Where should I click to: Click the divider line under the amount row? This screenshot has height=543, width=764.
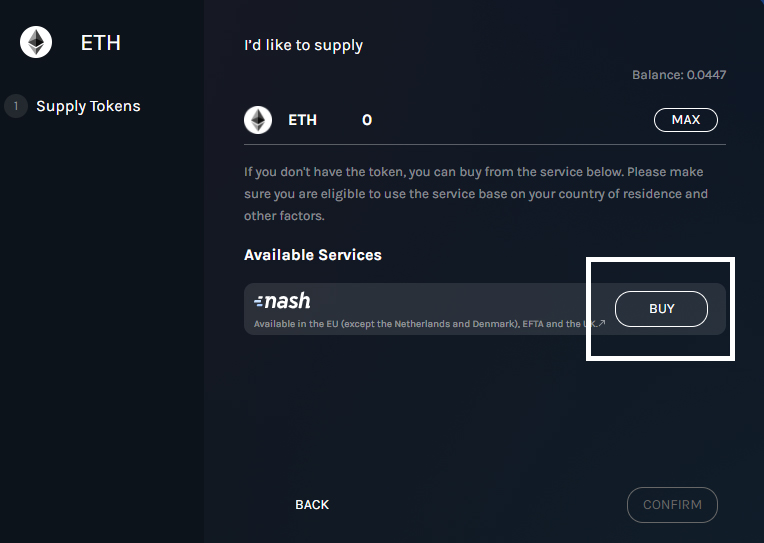click(485, 144)
